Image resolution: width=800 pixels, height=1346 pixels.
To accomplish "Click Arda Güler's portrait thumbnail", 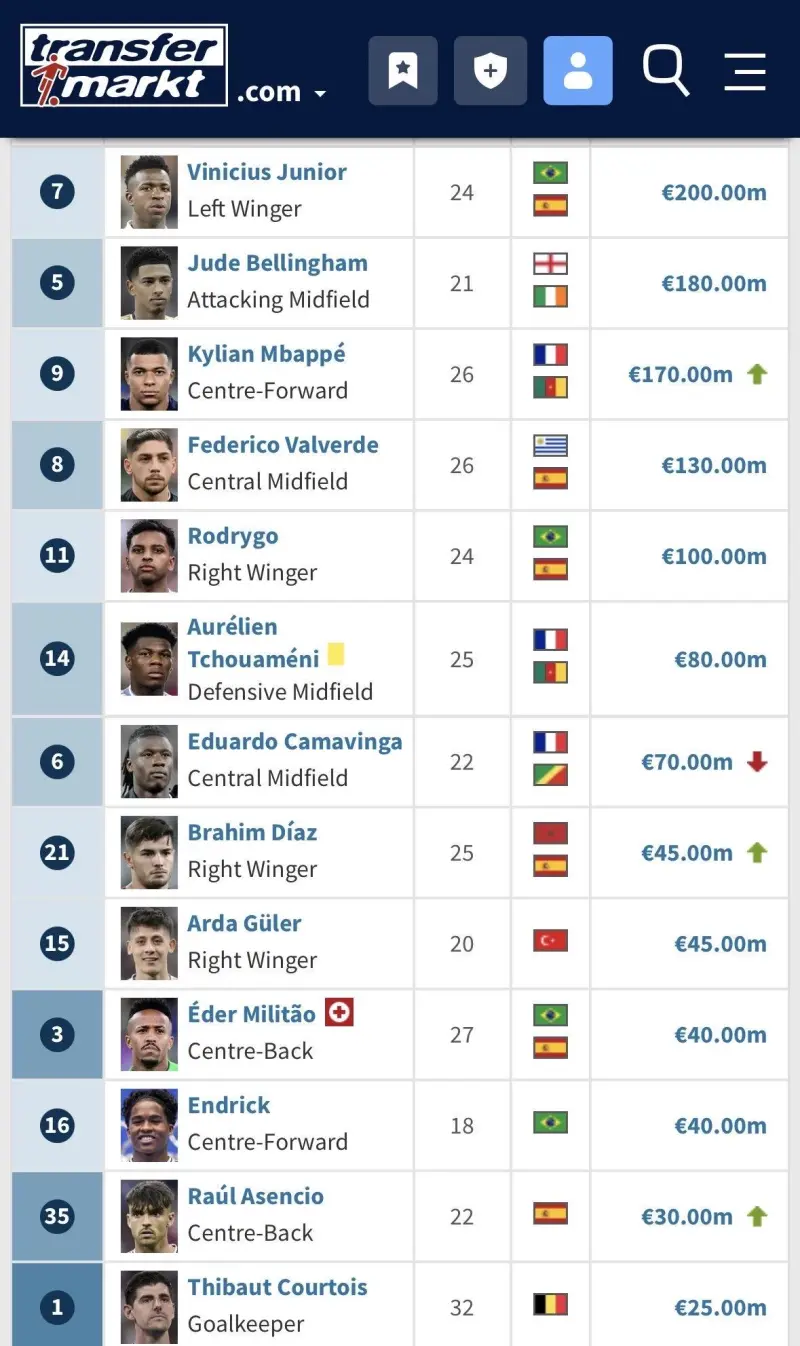I will click(x=149, y=943).
